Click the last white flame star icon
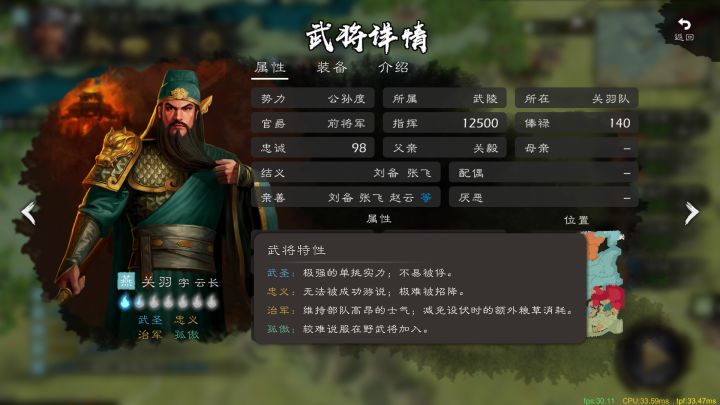 pyautogui.click(x=212, y=301)
